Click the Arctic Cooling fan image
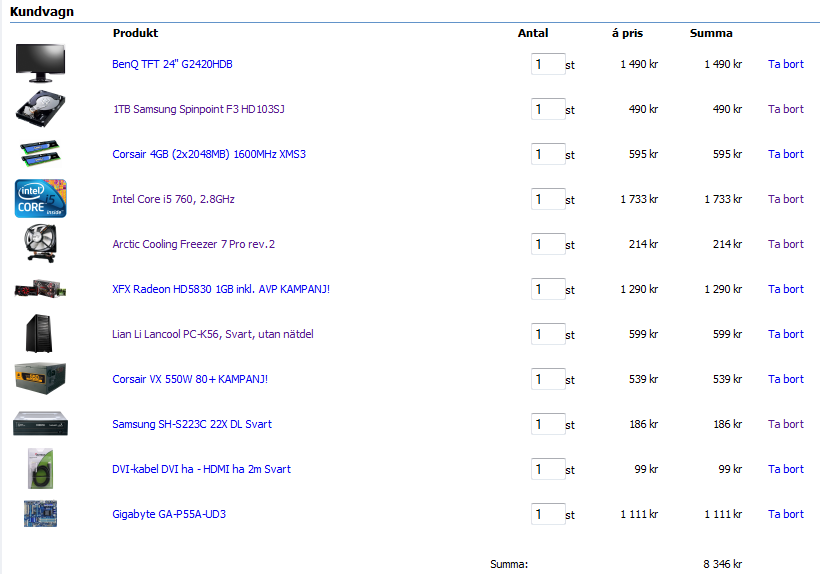 click(x=40, y=243)
